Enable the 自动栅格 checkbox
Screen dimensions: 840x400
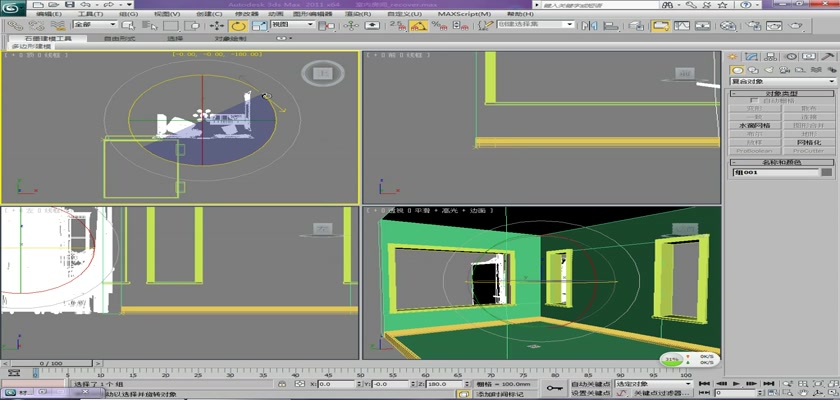coord(754,100)
